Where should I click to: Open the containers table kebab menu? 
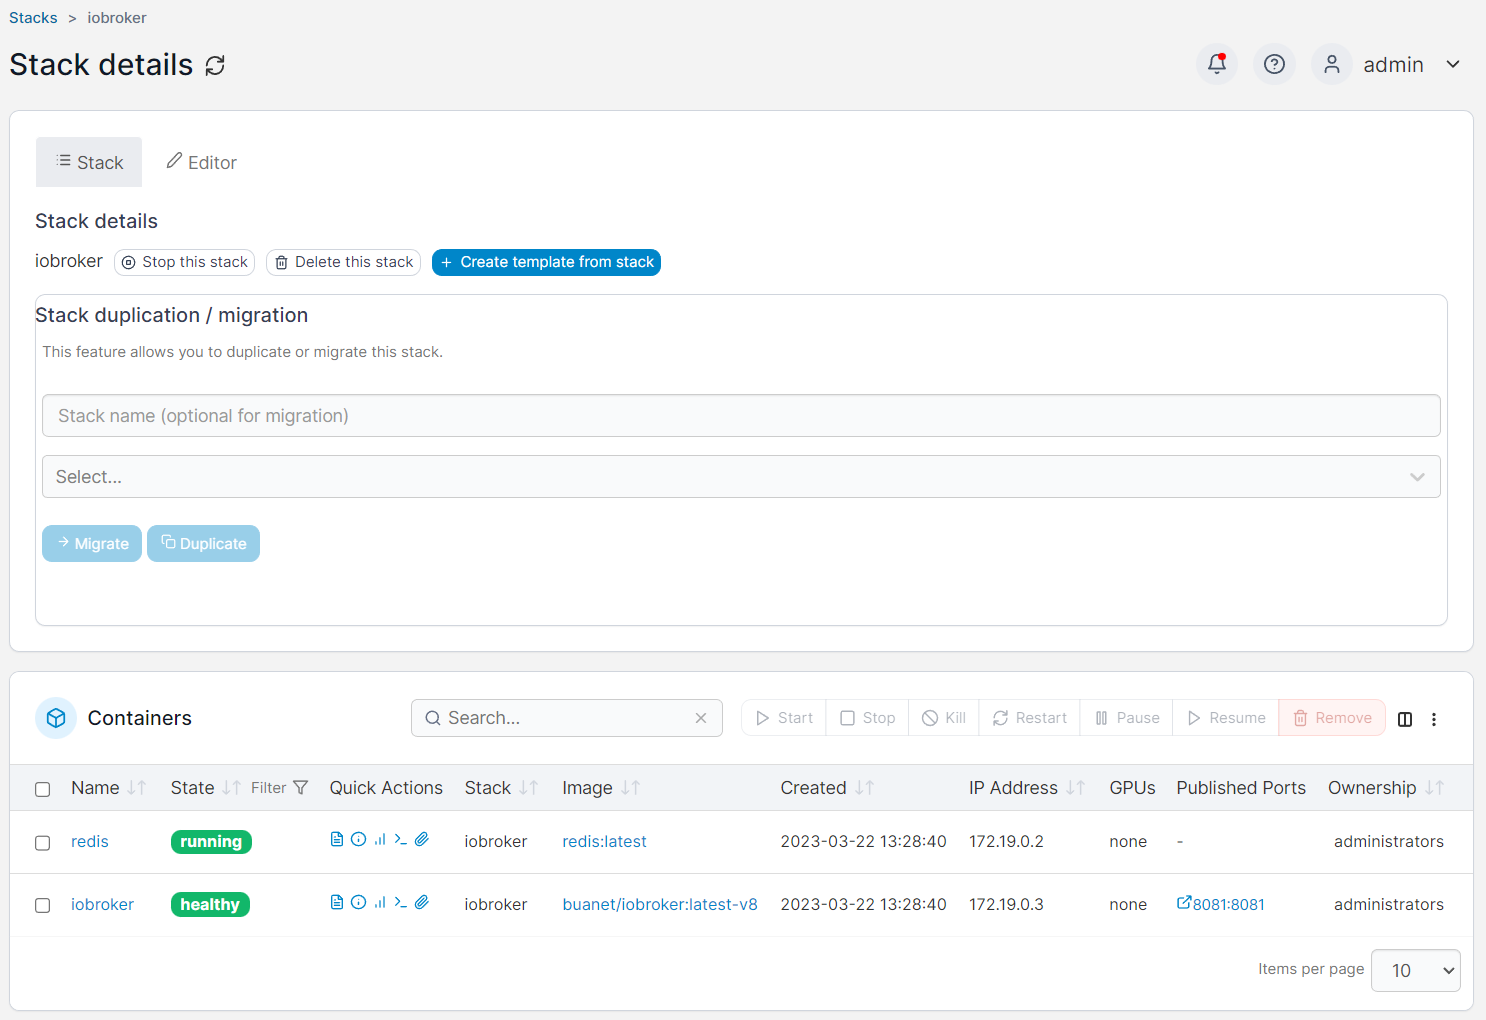click(x=1434, y=719)
